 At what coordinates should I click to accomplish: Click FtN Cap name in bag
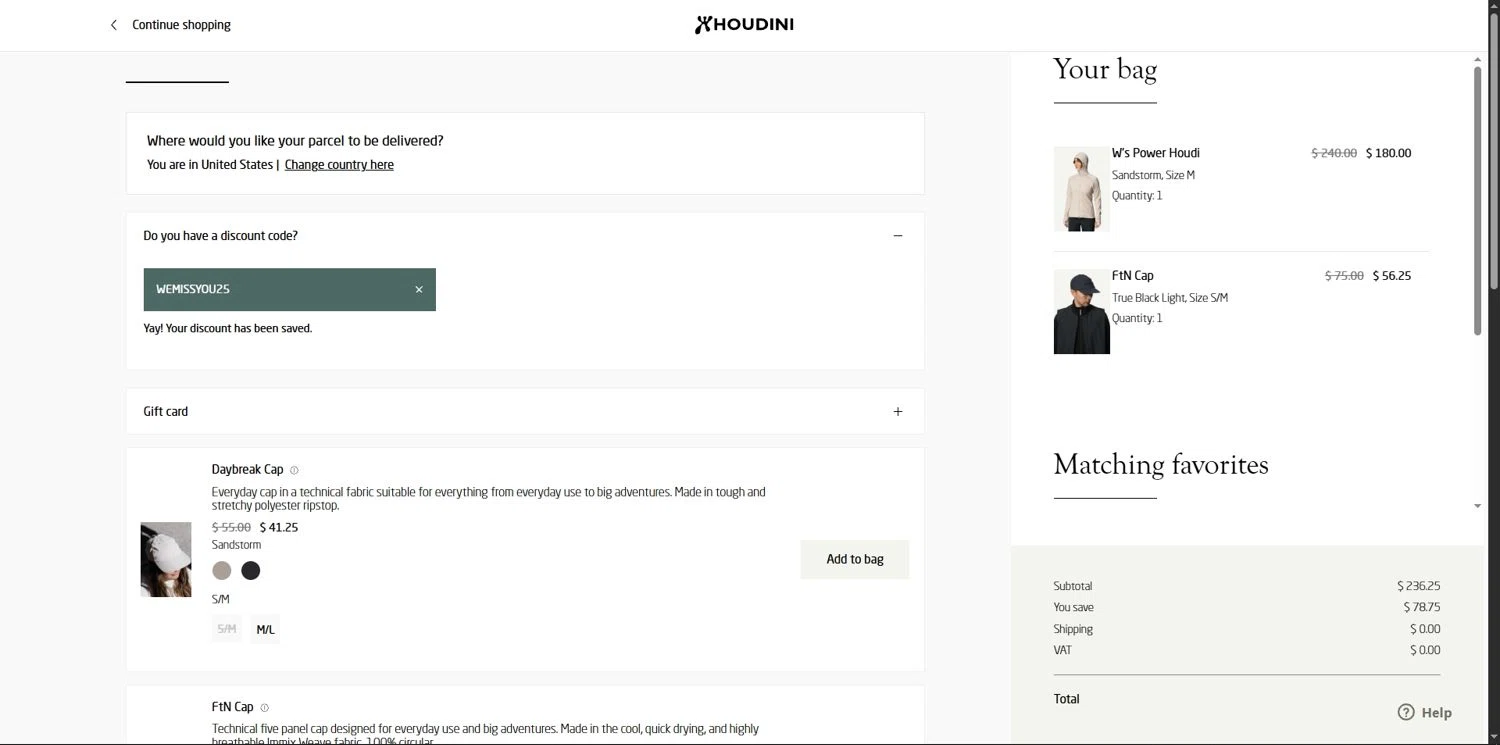1133,275
